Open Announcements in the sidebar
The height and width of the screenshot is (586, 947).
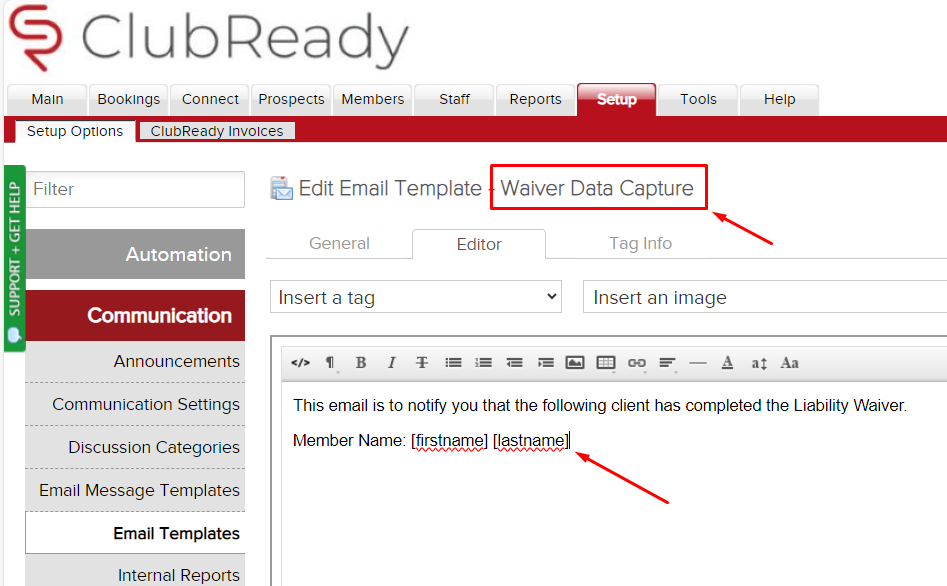coord(135,361)
